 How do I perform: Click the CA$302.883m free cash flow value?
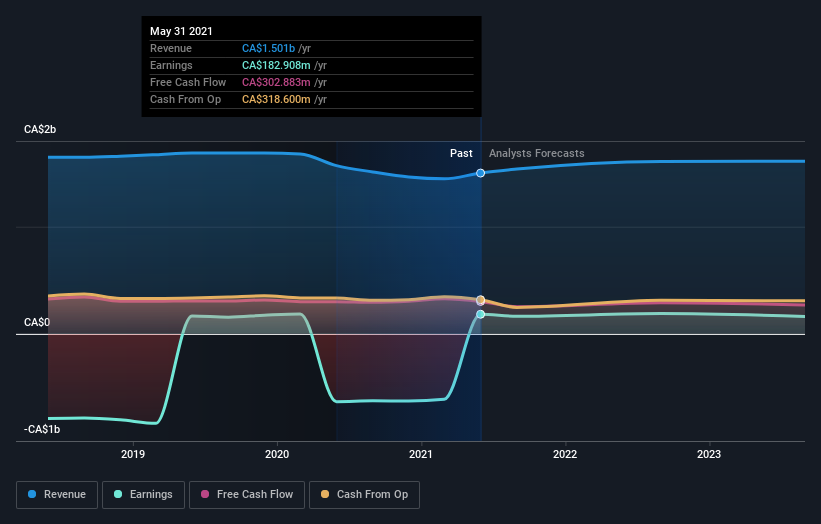pyautogui.click(x=276, y=82)
